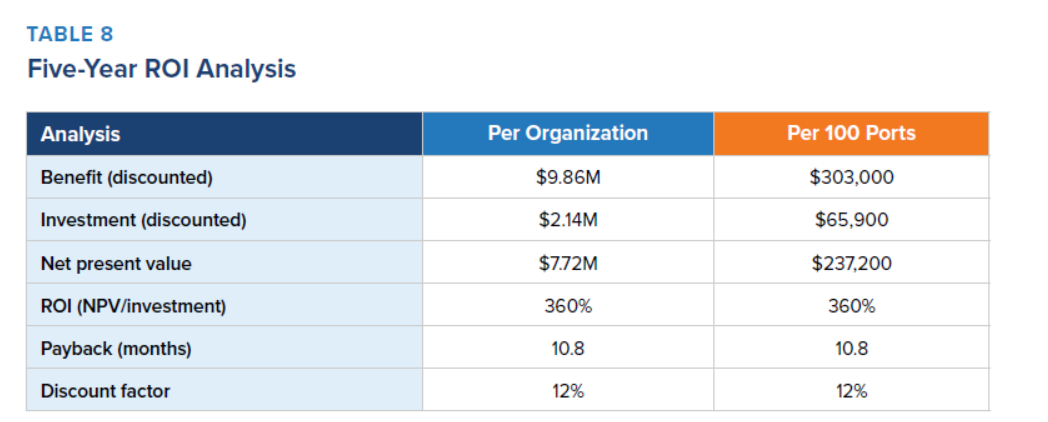
Task: Click the Benefit (discounted) row label
Action: point(126,178)
